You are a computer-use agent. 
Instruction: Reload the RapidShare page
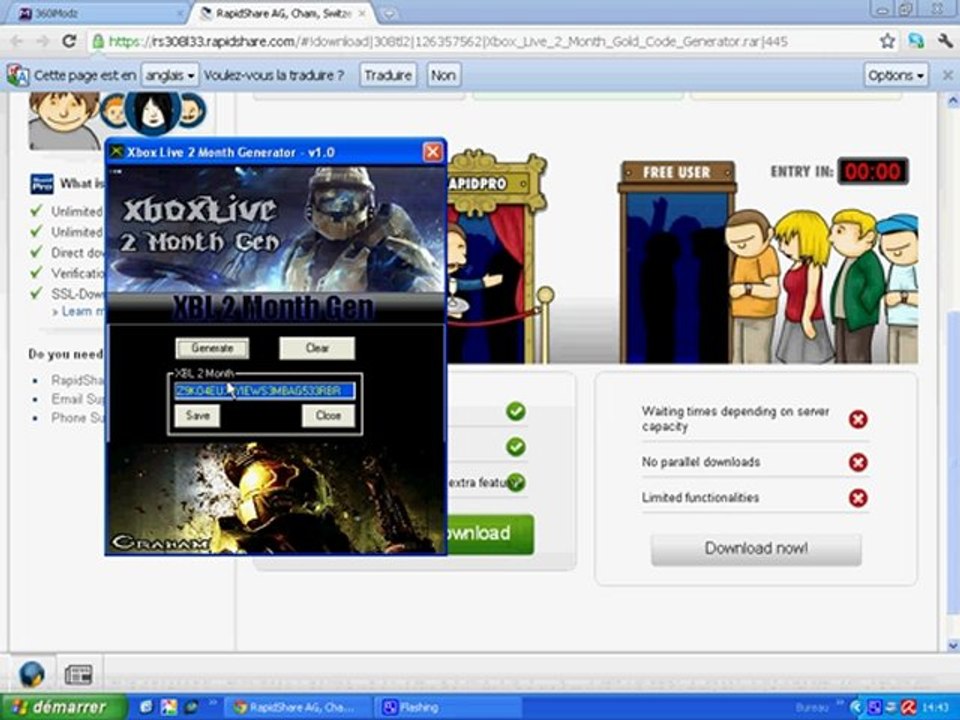point(69,42)
